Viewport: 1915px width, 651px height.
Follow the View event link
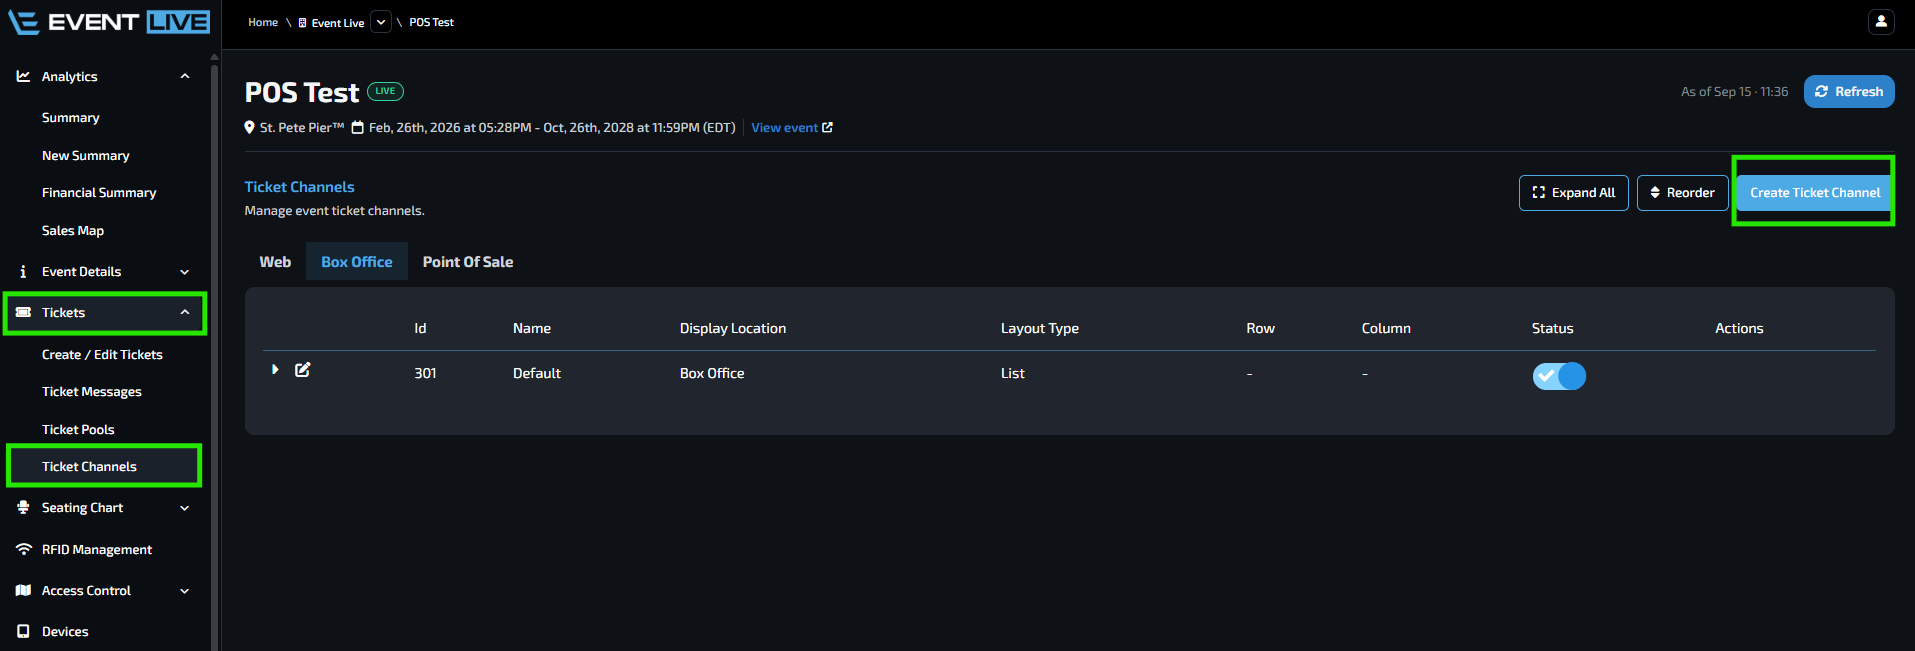click(x=784, y=128)
